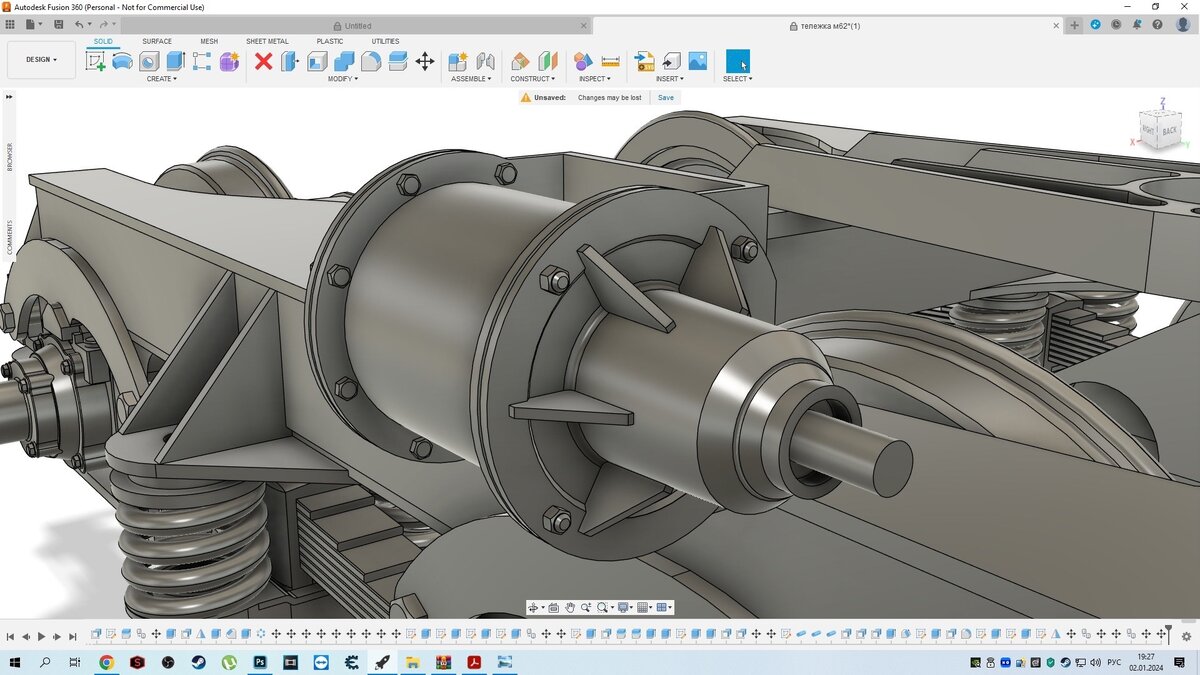Open the DESIGN workspace dropdown

[x=41, y=60]
